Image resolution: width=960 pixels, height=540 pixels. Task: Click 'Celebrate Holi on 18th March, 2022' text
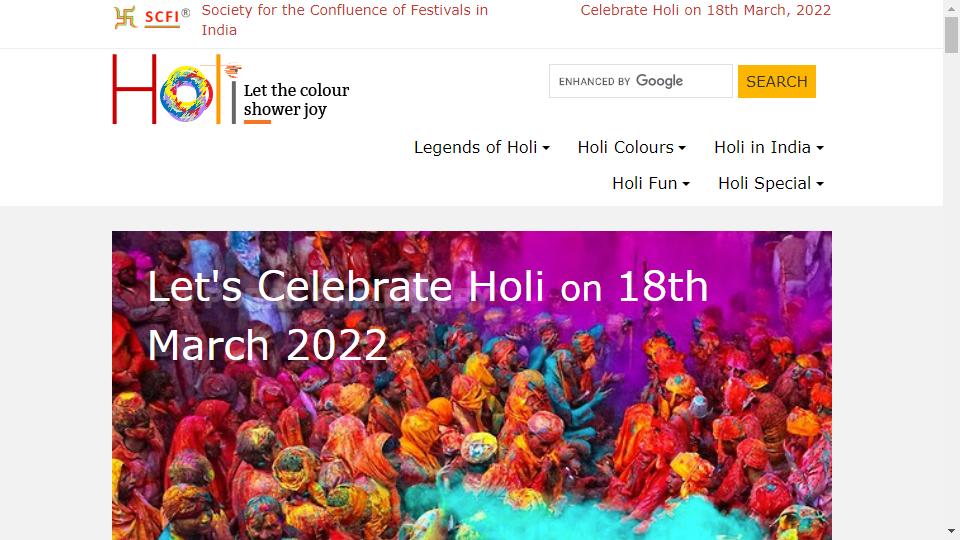tap(705, 10)
